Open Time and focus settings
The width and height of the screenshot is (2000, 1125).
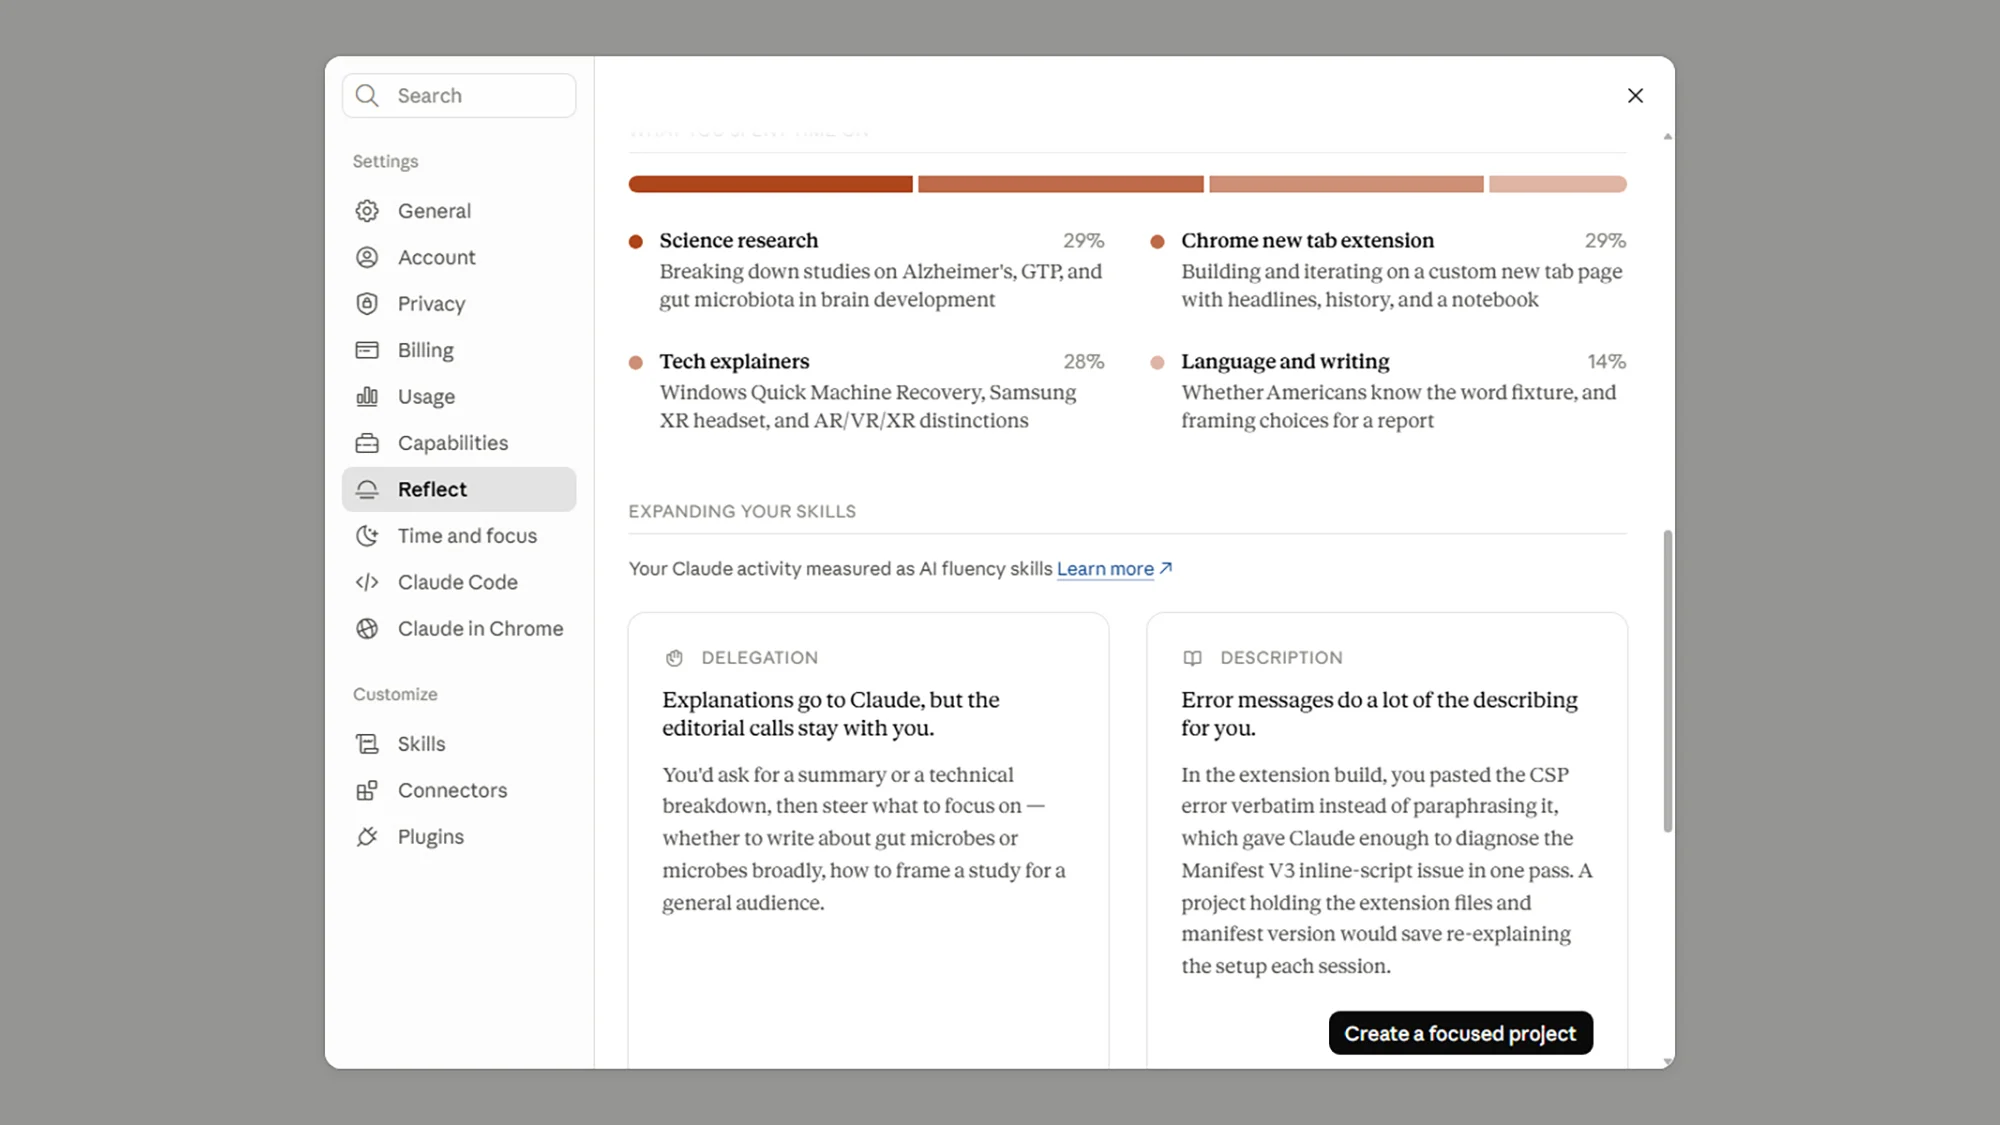click(459, 536)
